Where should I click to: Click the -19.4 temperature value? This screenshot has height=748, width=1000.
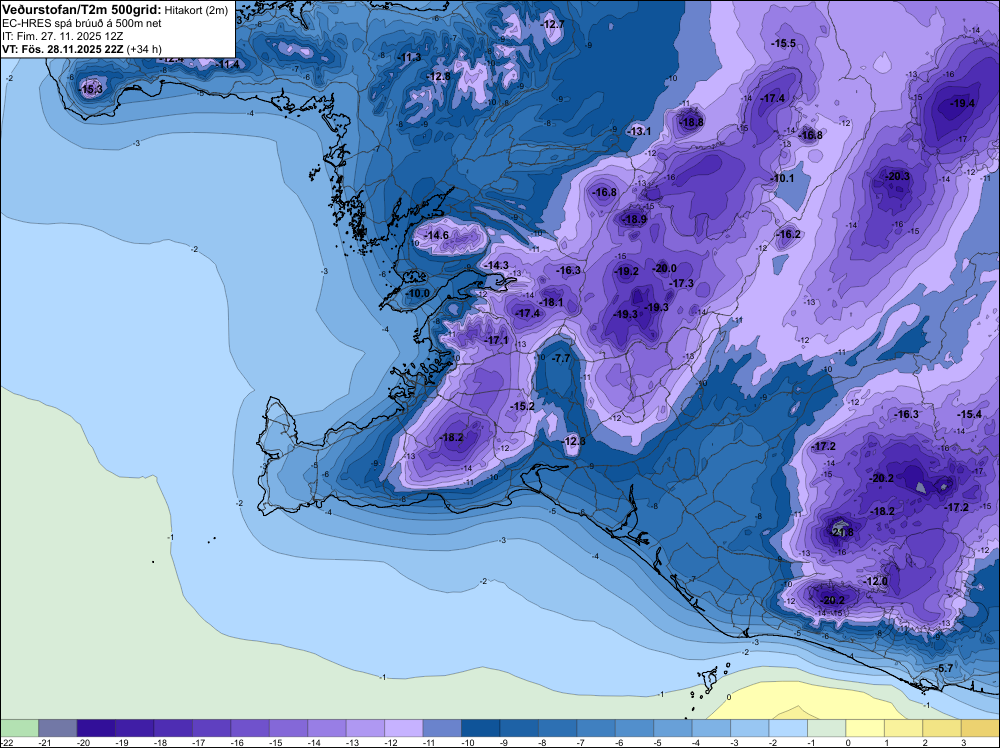pyautogui.click(x=963, y=103)
